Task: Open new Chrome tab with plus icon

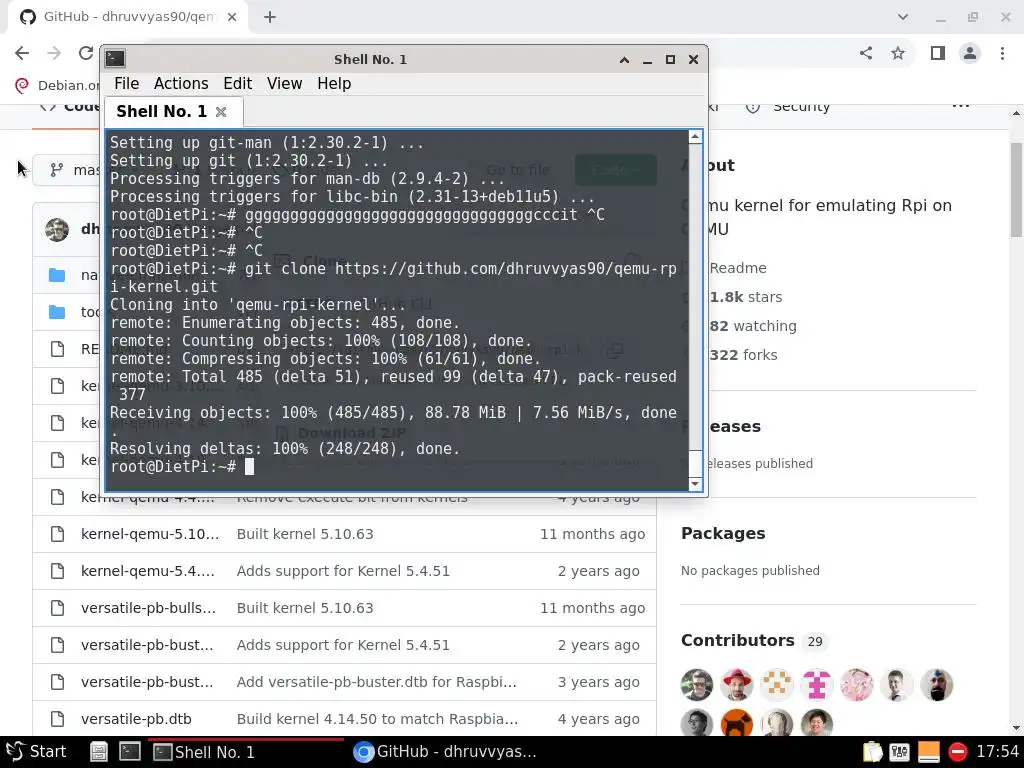Action: click(270, 17)
